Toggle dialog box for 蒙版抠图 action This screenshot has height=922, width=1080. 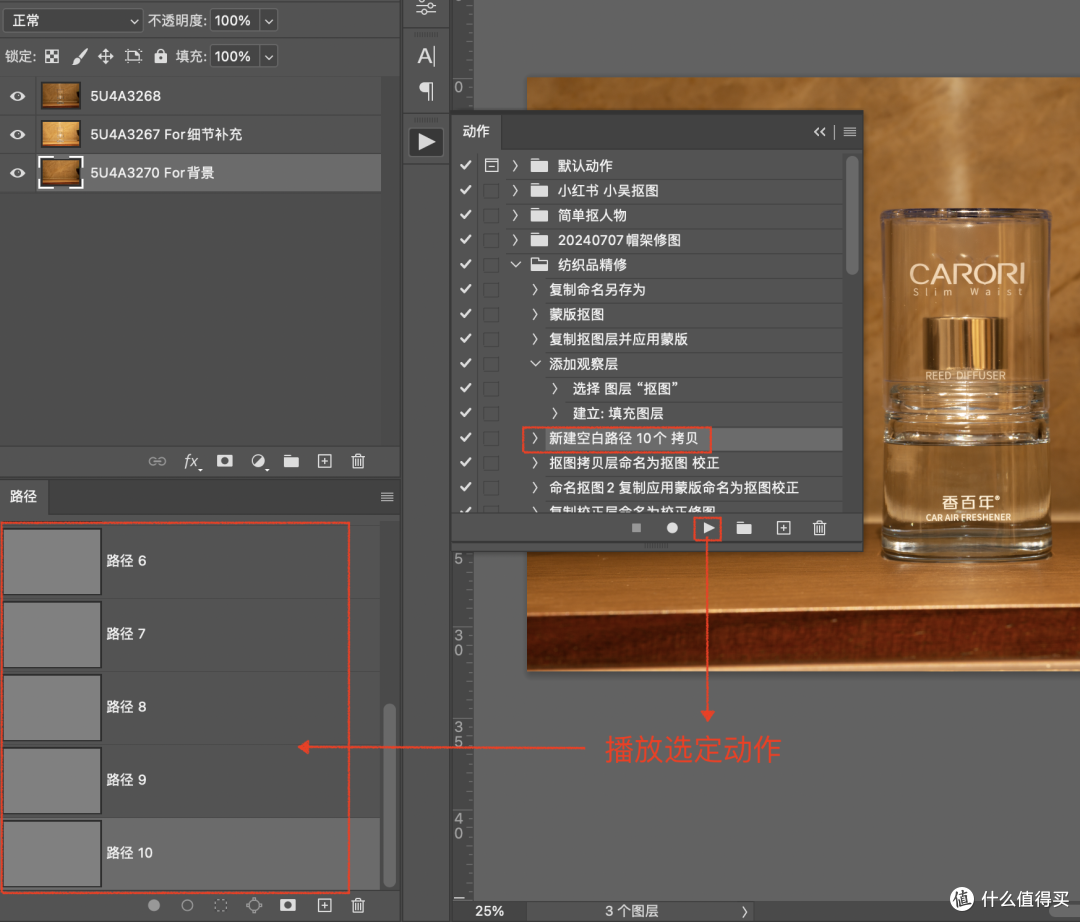[491, 314]
